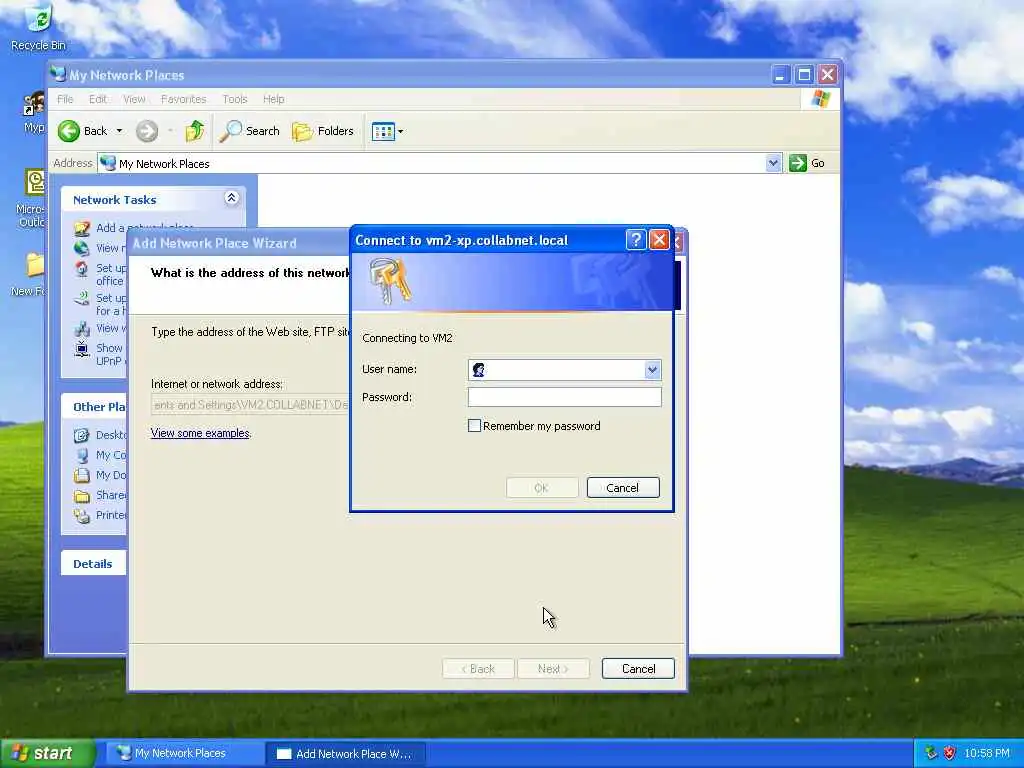Click the Desktop icon under Other Places
The height and width of the screenshot is (768, 1024).
point(82,435)
